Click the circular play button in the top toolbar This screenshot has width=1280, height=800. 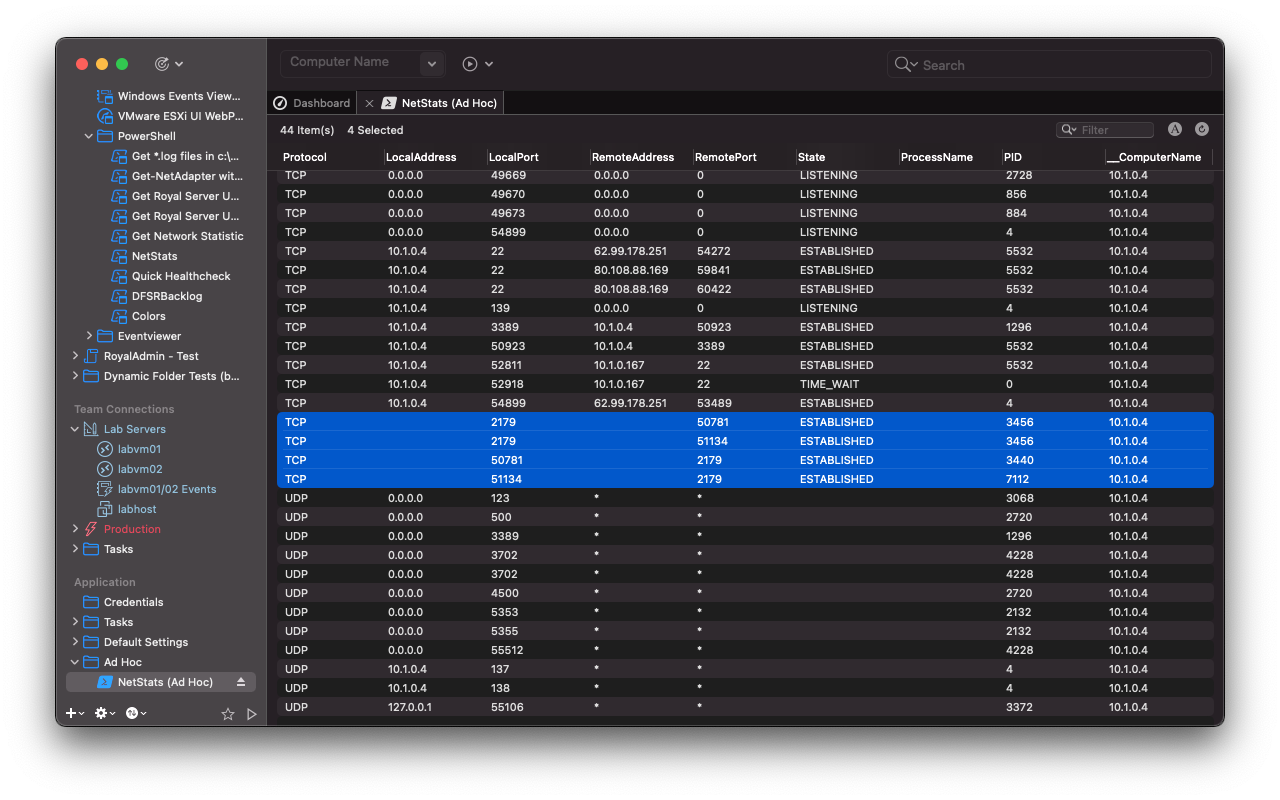coord(468,63)
